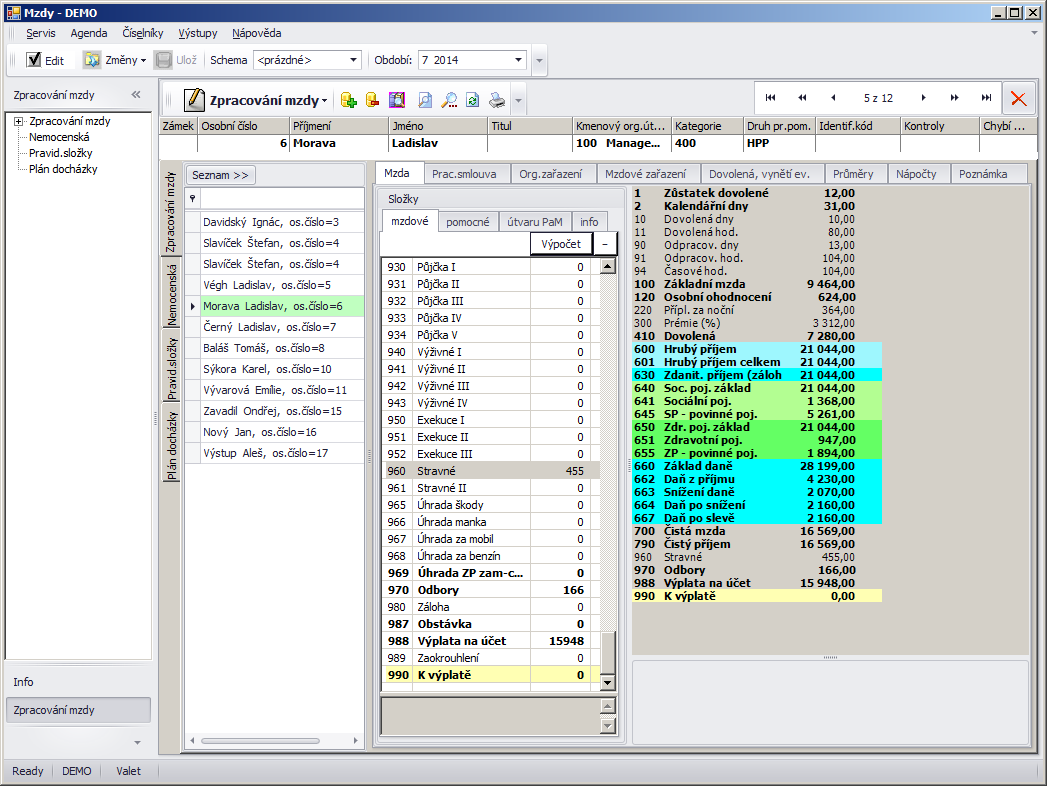Switch to the Prac.smlouva tab
This screenshot has height=786, width=1047.
[464, 174]
